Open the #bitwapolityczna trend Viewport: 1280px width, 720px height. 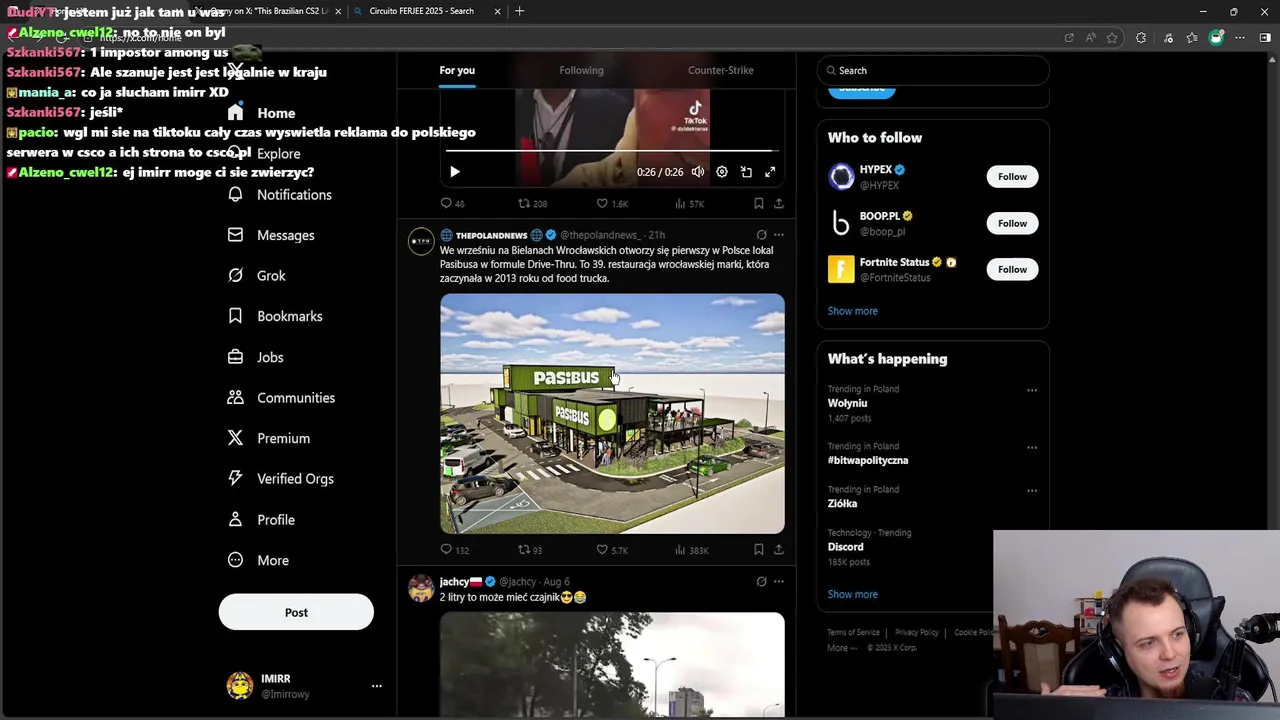pos(867,460)
